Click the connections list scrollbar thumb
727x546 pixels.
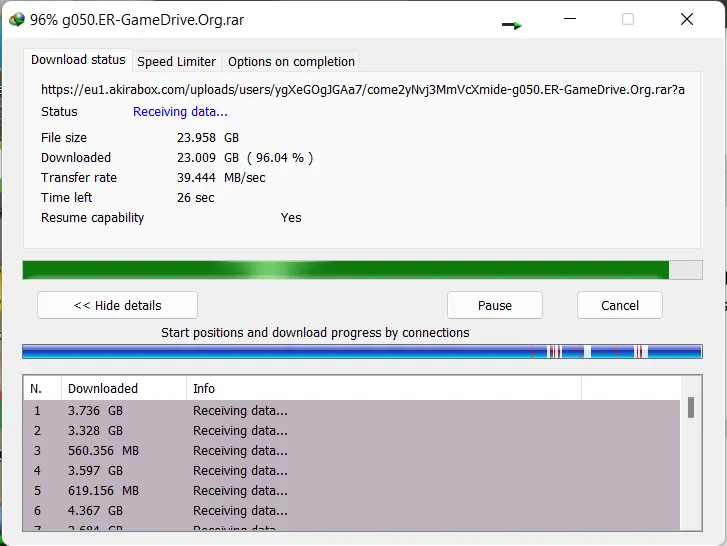tap(691, 407)
